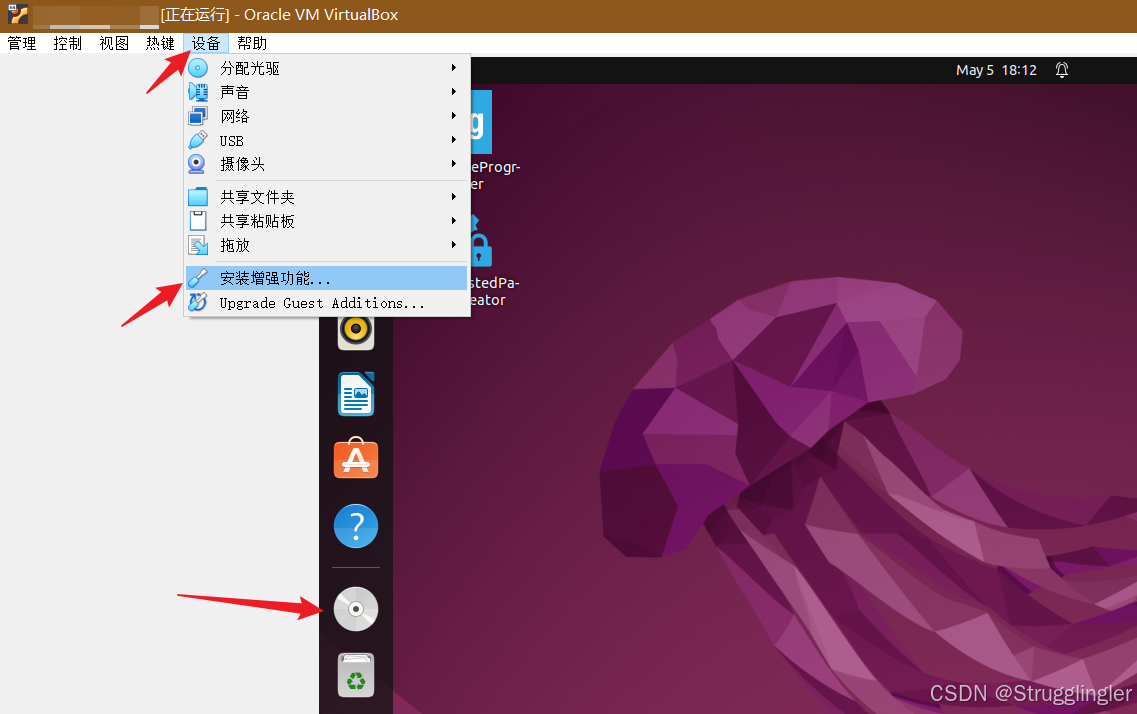The height and width of the screenshot is (714, 1137).
Task: Click the folder icon beside 共享文件夹
Action: point(198,196)
